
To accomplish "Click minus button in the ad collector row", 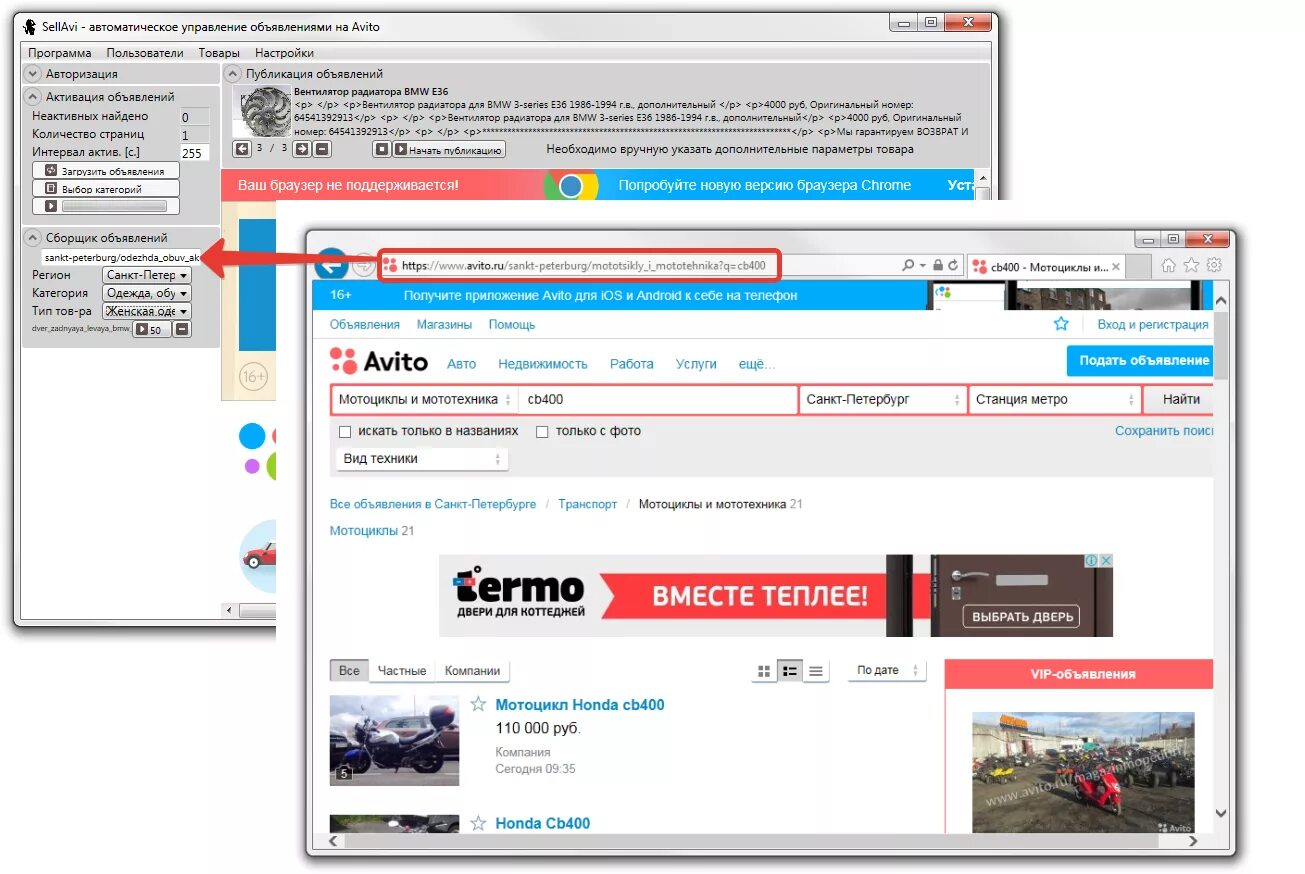I will 182,329.
